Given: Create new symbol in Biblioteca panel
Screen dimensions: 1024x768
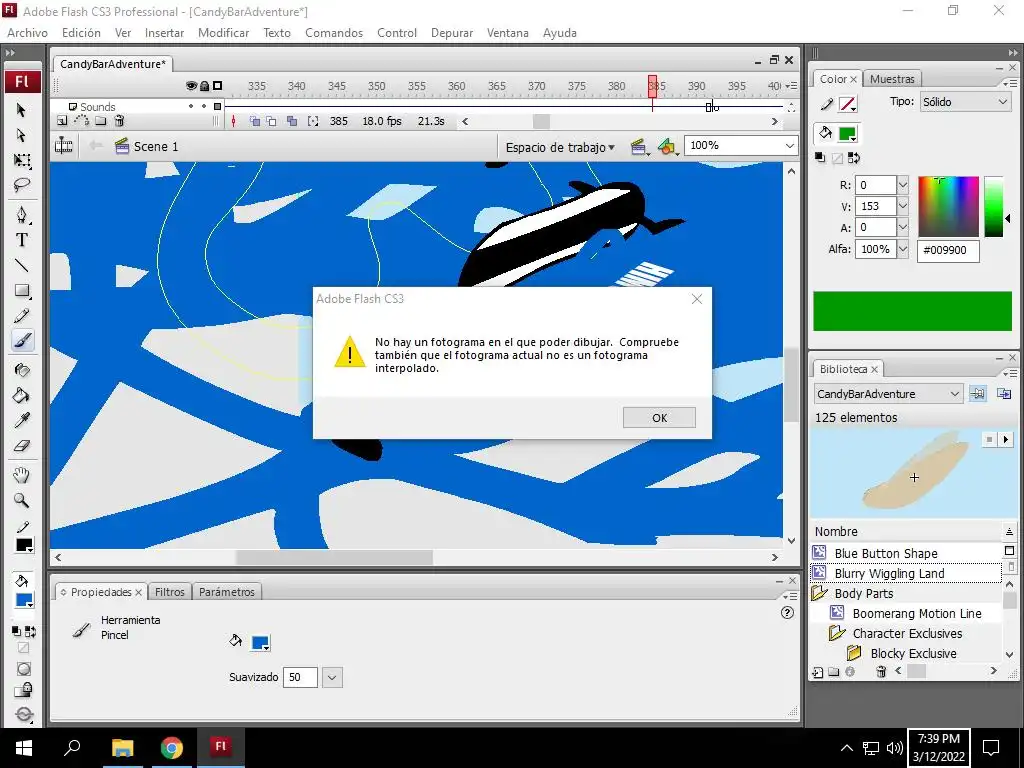Looking at the screenshot, I should [818, 671].
